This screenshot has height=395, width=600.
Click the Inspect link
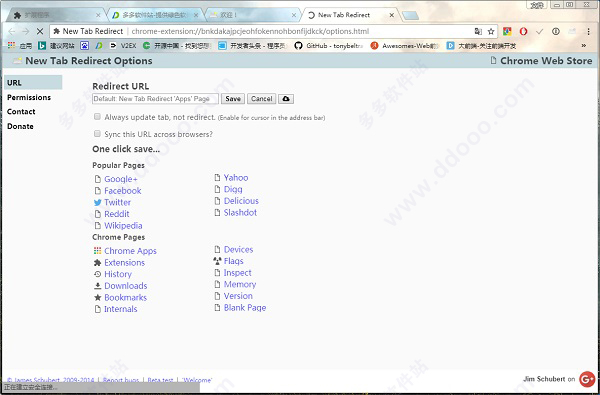point(238,273)
